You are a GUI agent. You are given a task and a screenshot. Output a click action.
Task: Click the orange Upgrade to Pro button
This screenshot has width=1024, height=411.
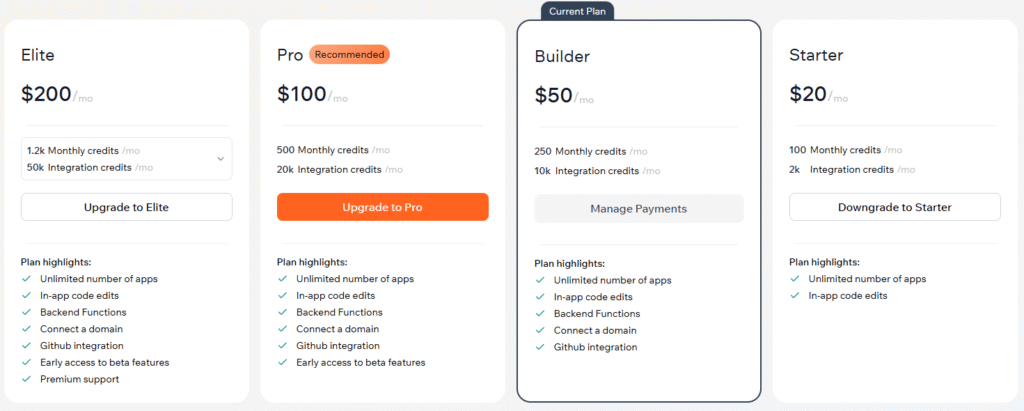(382, 207)
